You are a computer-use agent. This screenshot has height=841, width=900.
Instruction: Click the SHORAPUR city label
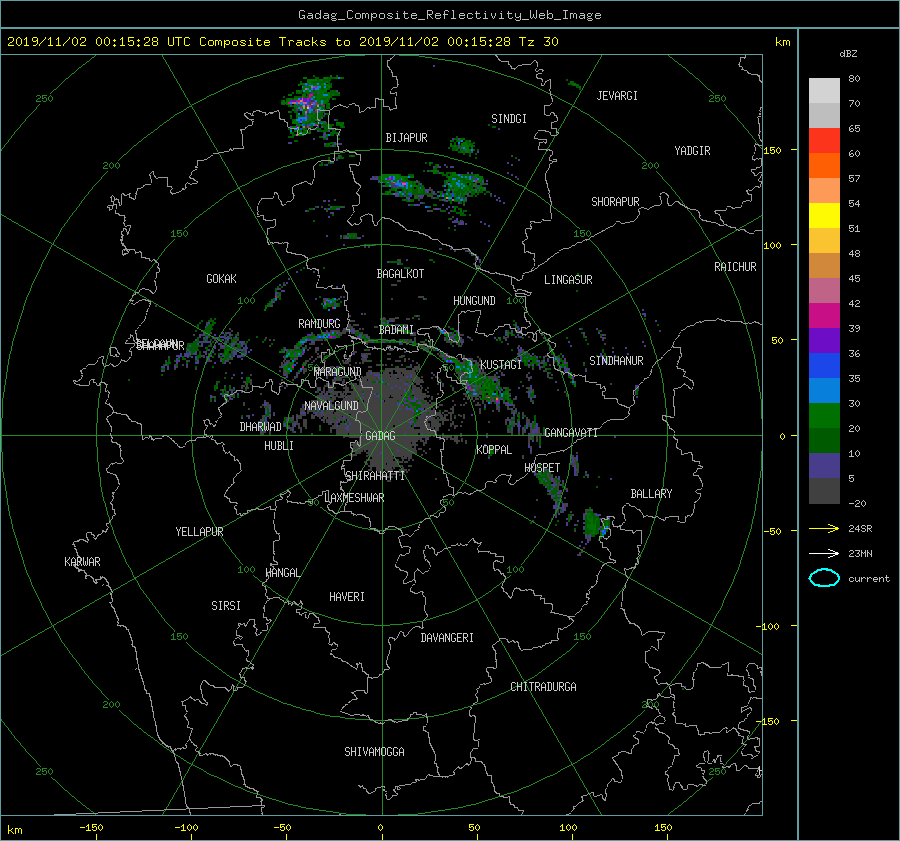click(615, 202)
